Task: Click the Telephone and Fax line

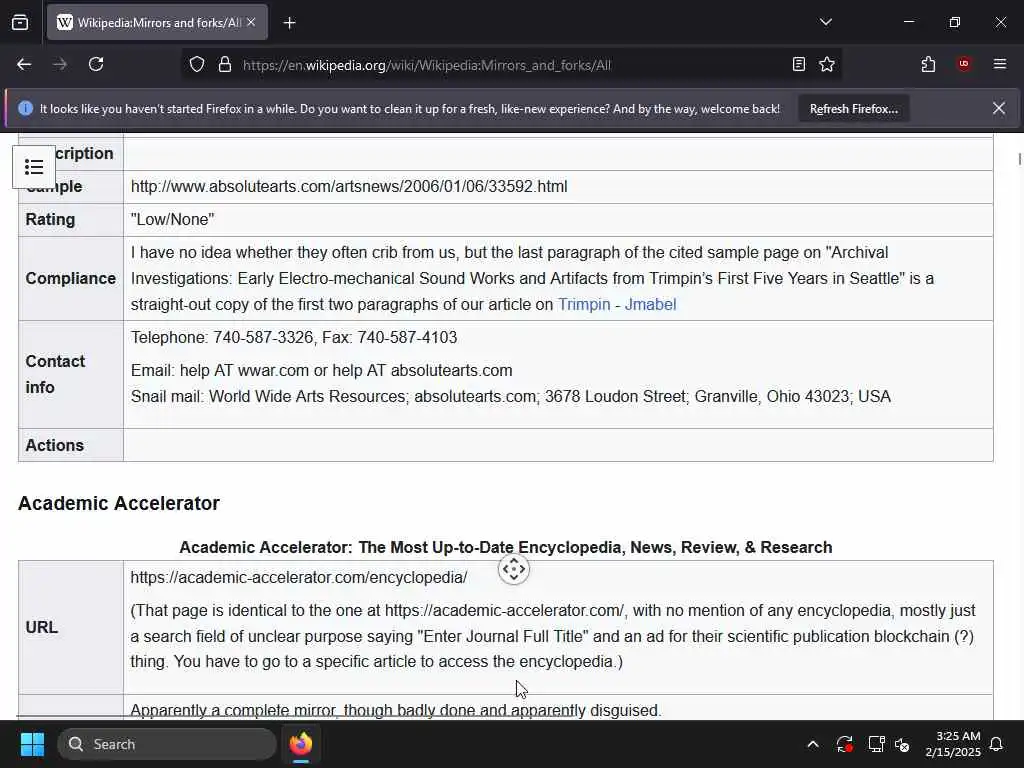Action: 294,338
